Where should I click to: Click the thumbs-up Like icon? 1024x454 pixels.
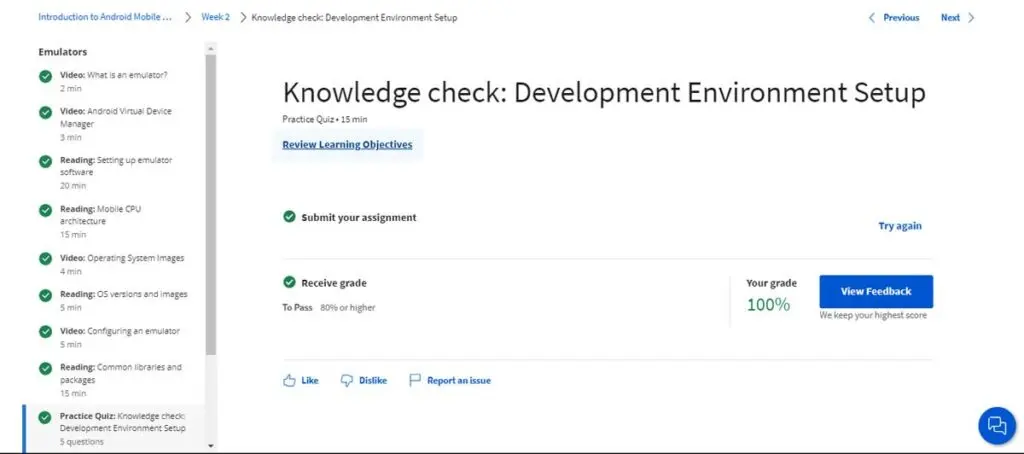point(289,381)
